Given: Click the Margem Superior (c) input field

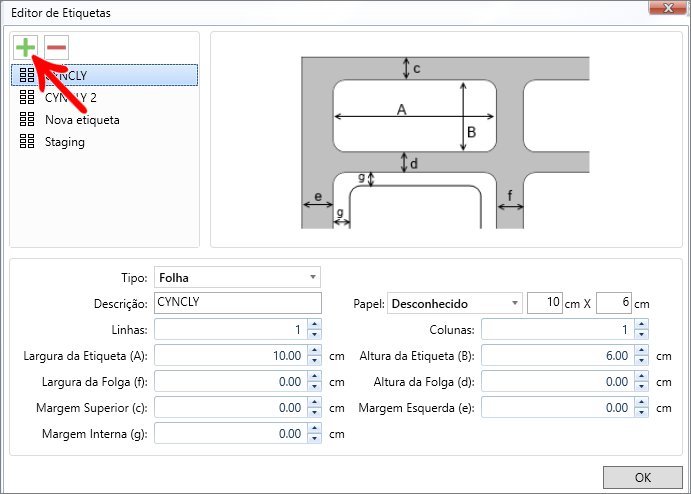Looking at the screenshot, I should (x=230, y=408).
